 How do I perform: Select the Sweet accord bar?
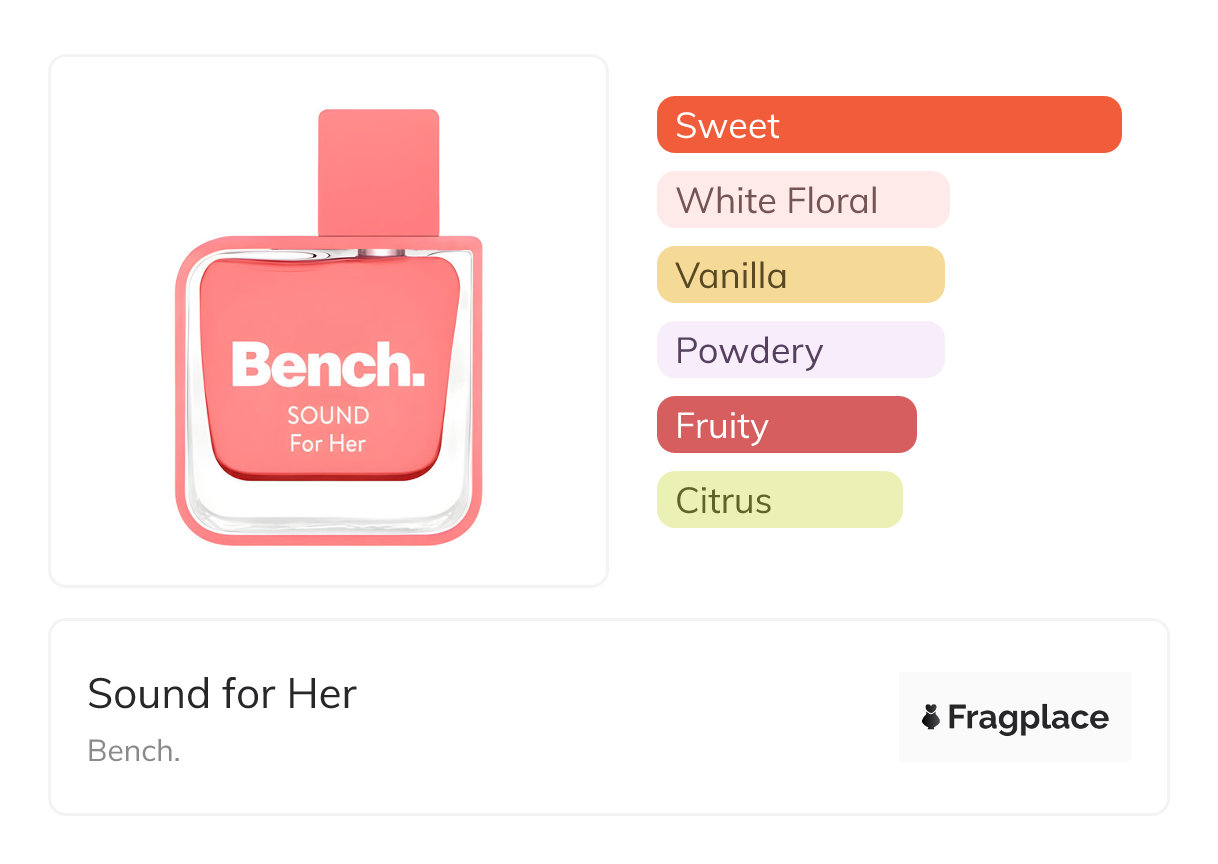pyautogui.click(x=888, y=125)
